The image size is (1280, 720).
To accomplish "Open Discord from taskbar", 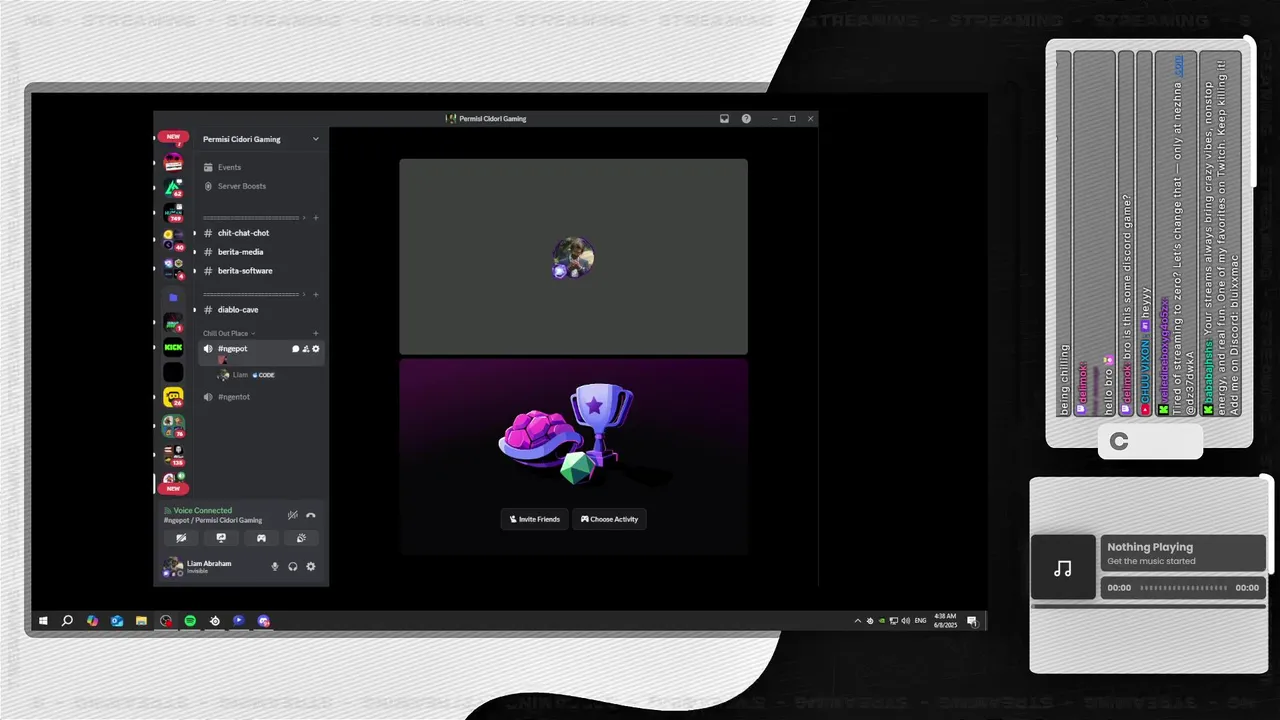I will [263, 621].
